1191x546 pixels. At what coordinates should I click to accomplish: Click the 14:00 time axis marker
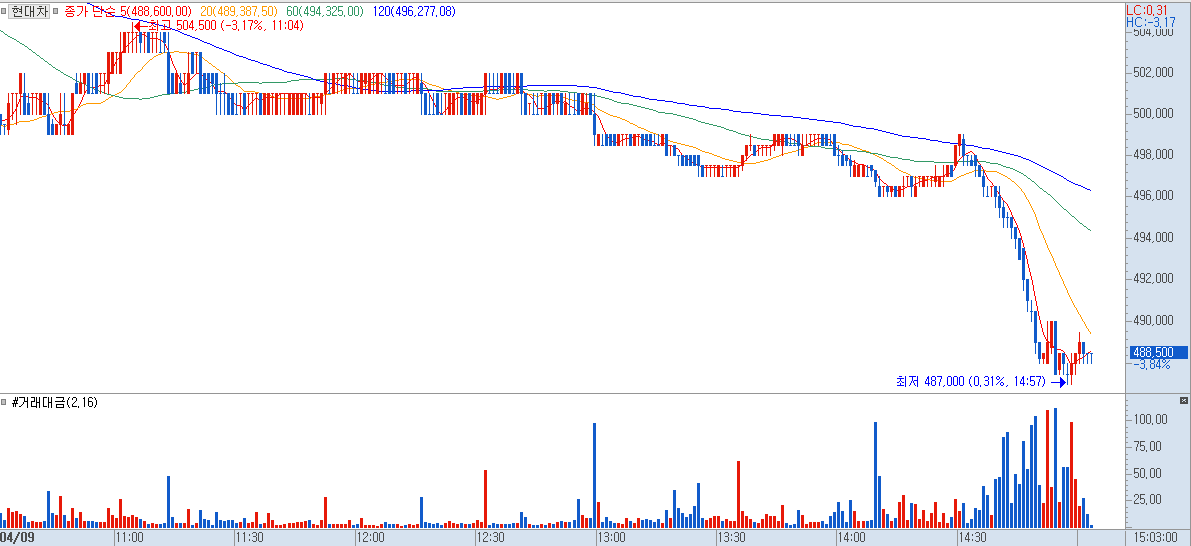point(851,538)
